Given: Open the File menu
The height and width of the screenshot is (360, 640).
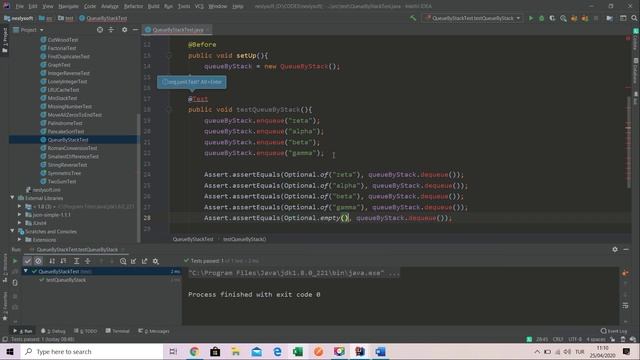Looking at the screenshot, I should click(x=20, y=7).
